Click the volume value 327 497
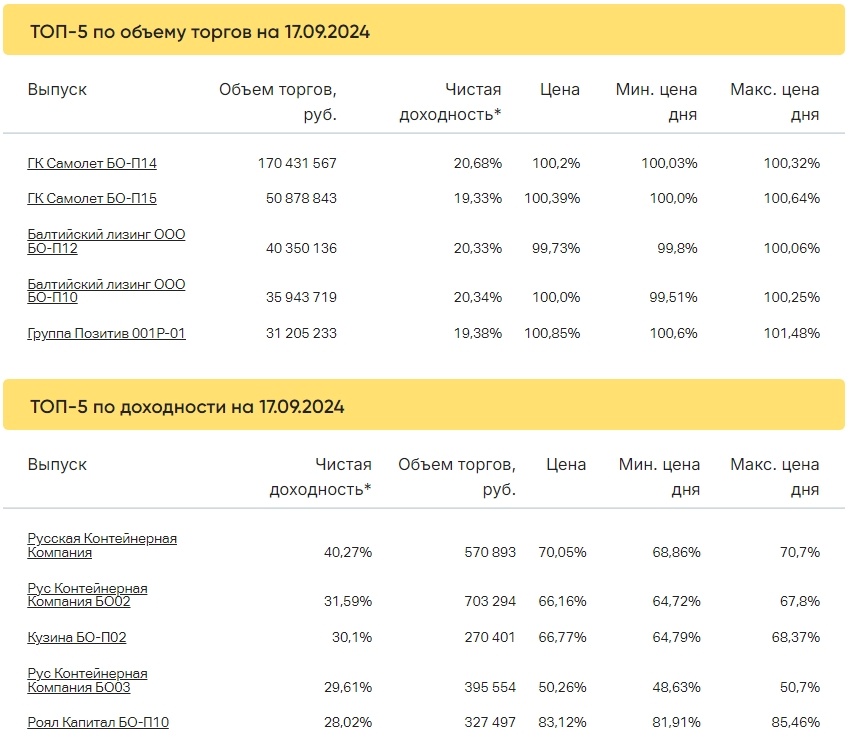849x738 pixels. [x=490, y=722]
